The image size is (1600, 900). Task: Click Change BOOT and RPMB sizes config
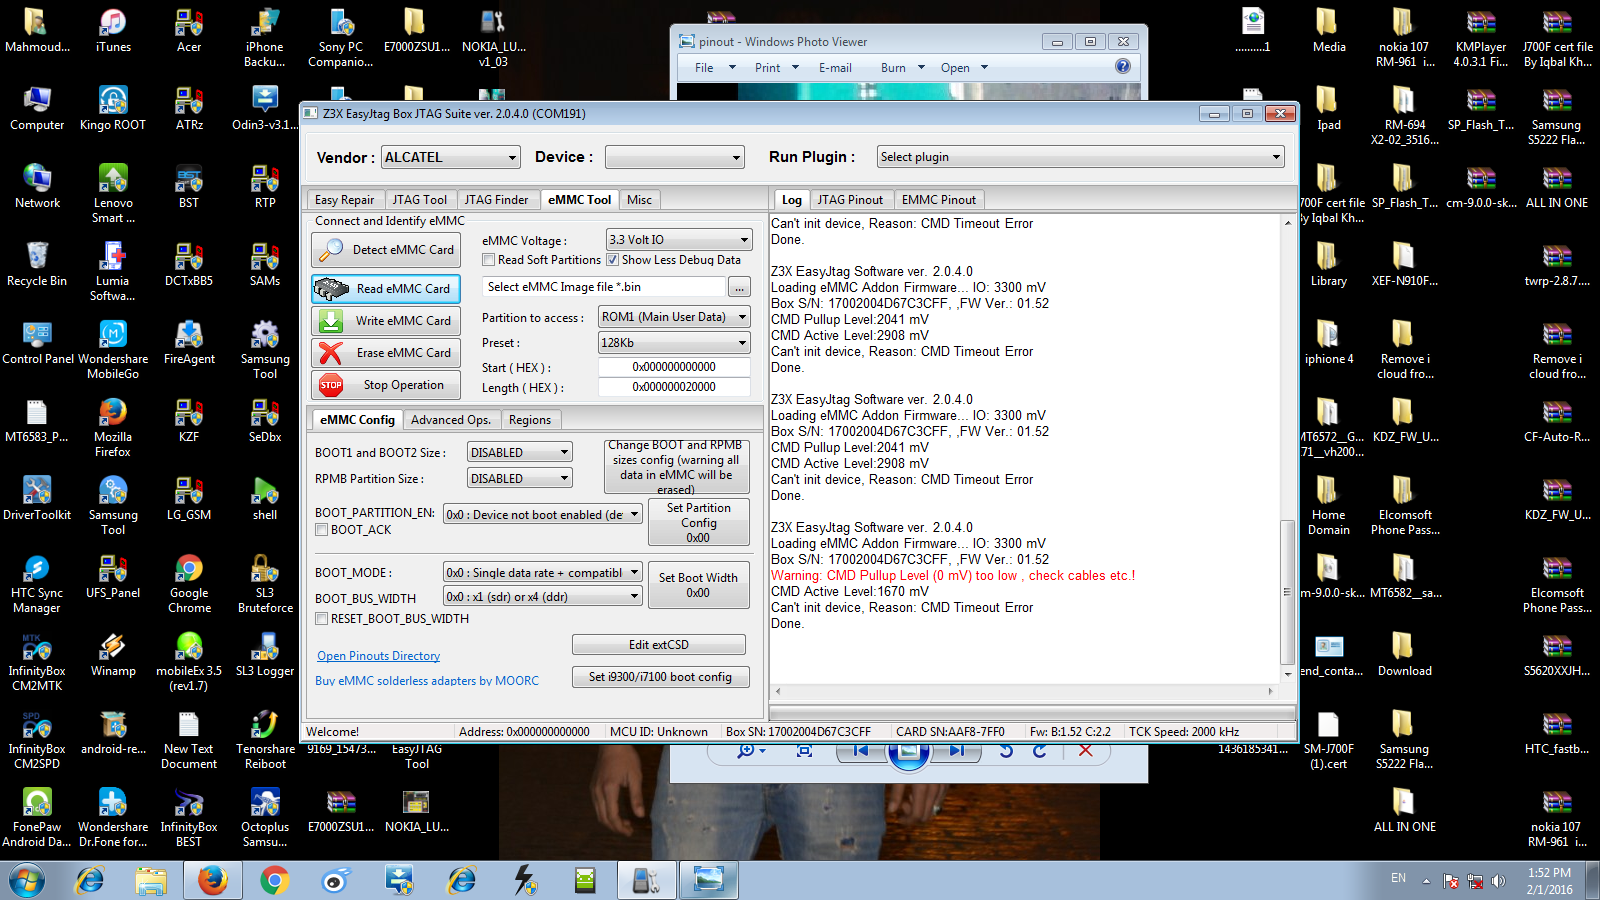pyautogui.click(x=676, y=467)
